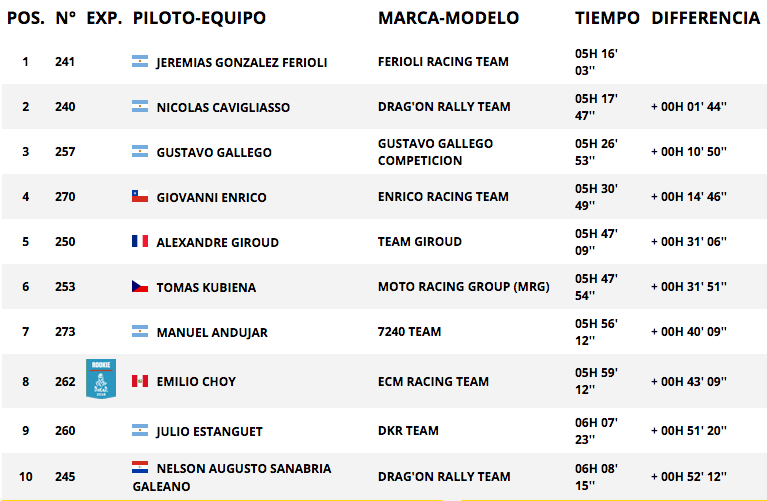Viewport: 767px width, 501px height.
Task: Click the time 06H 08' 15'' for position 10
Action: 596,477
